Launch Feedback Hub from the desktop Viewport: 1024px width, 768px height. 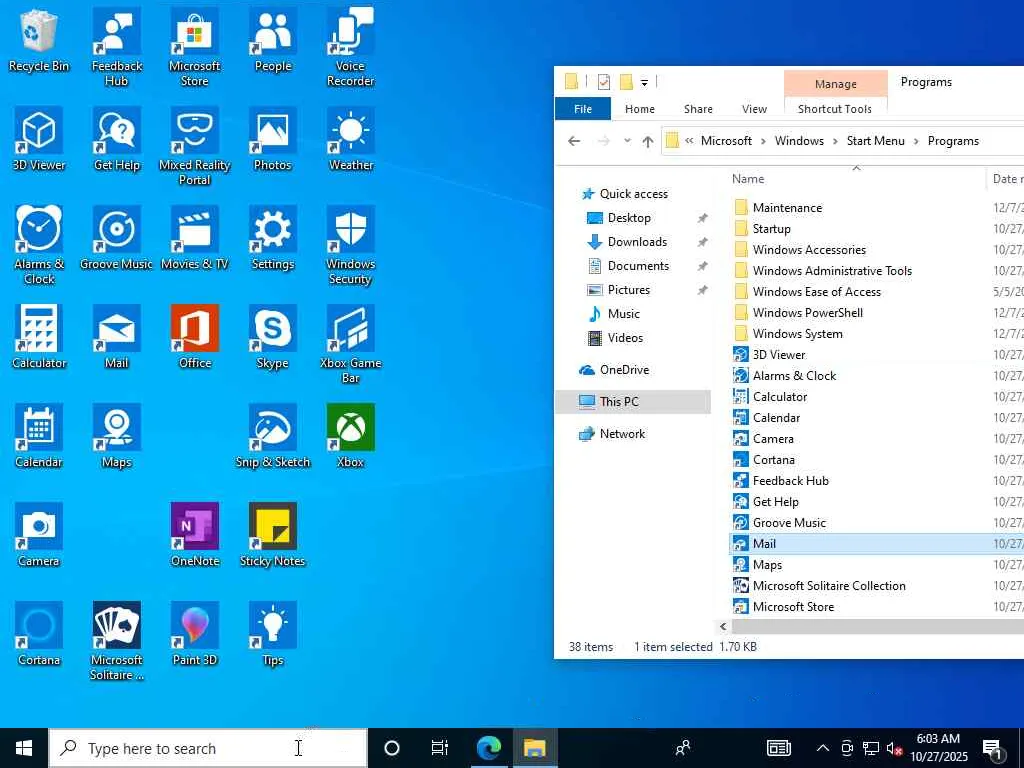[x=116, y=47]
